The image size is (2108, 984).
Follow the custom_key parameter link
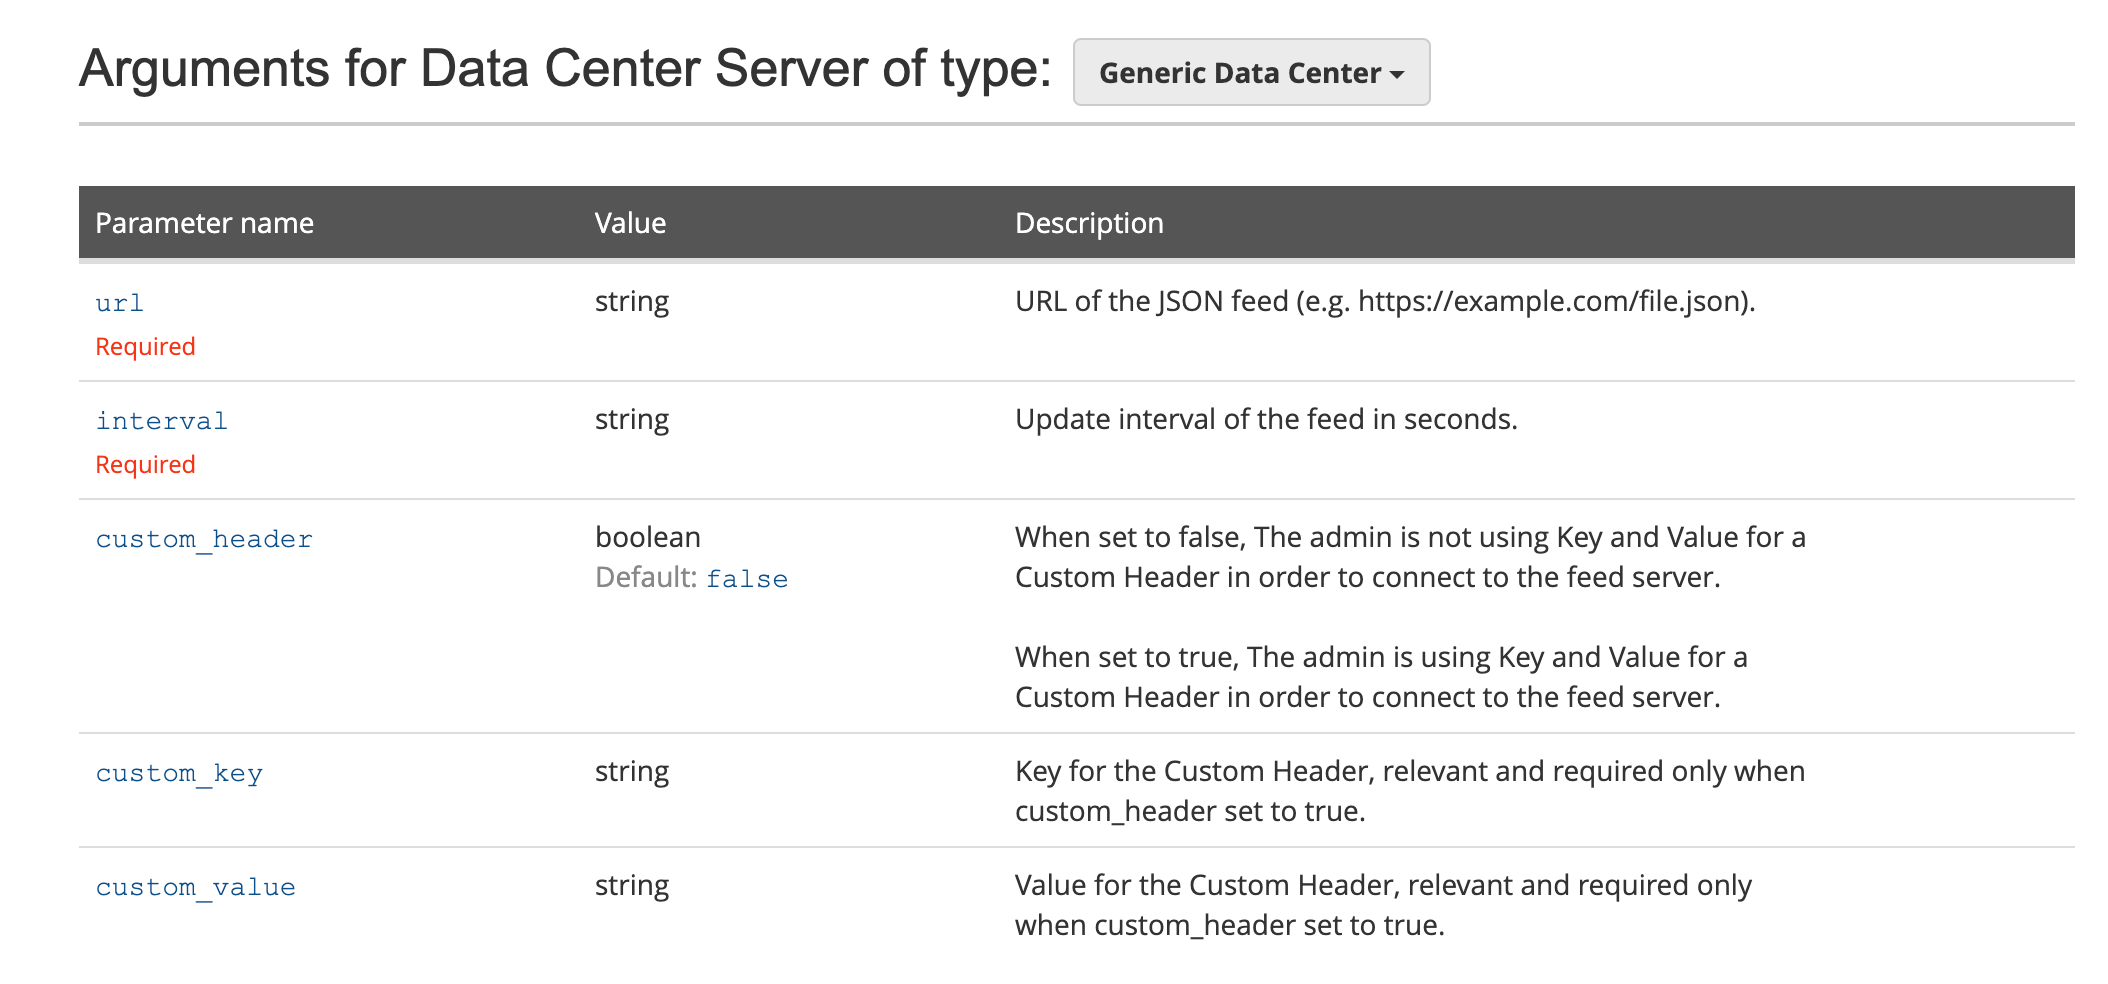point(179,772)
